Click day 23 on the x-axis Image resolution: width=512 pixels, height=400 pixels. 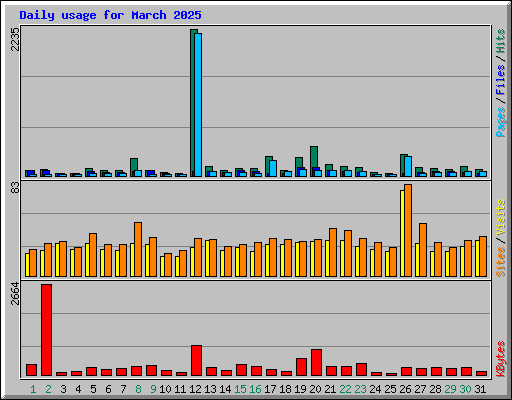point(360,389)
